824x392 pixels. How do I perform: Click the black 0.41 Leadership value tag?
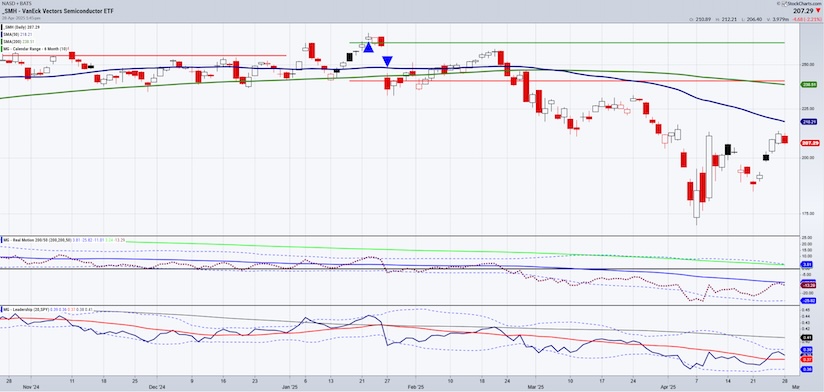pos(808,338)
